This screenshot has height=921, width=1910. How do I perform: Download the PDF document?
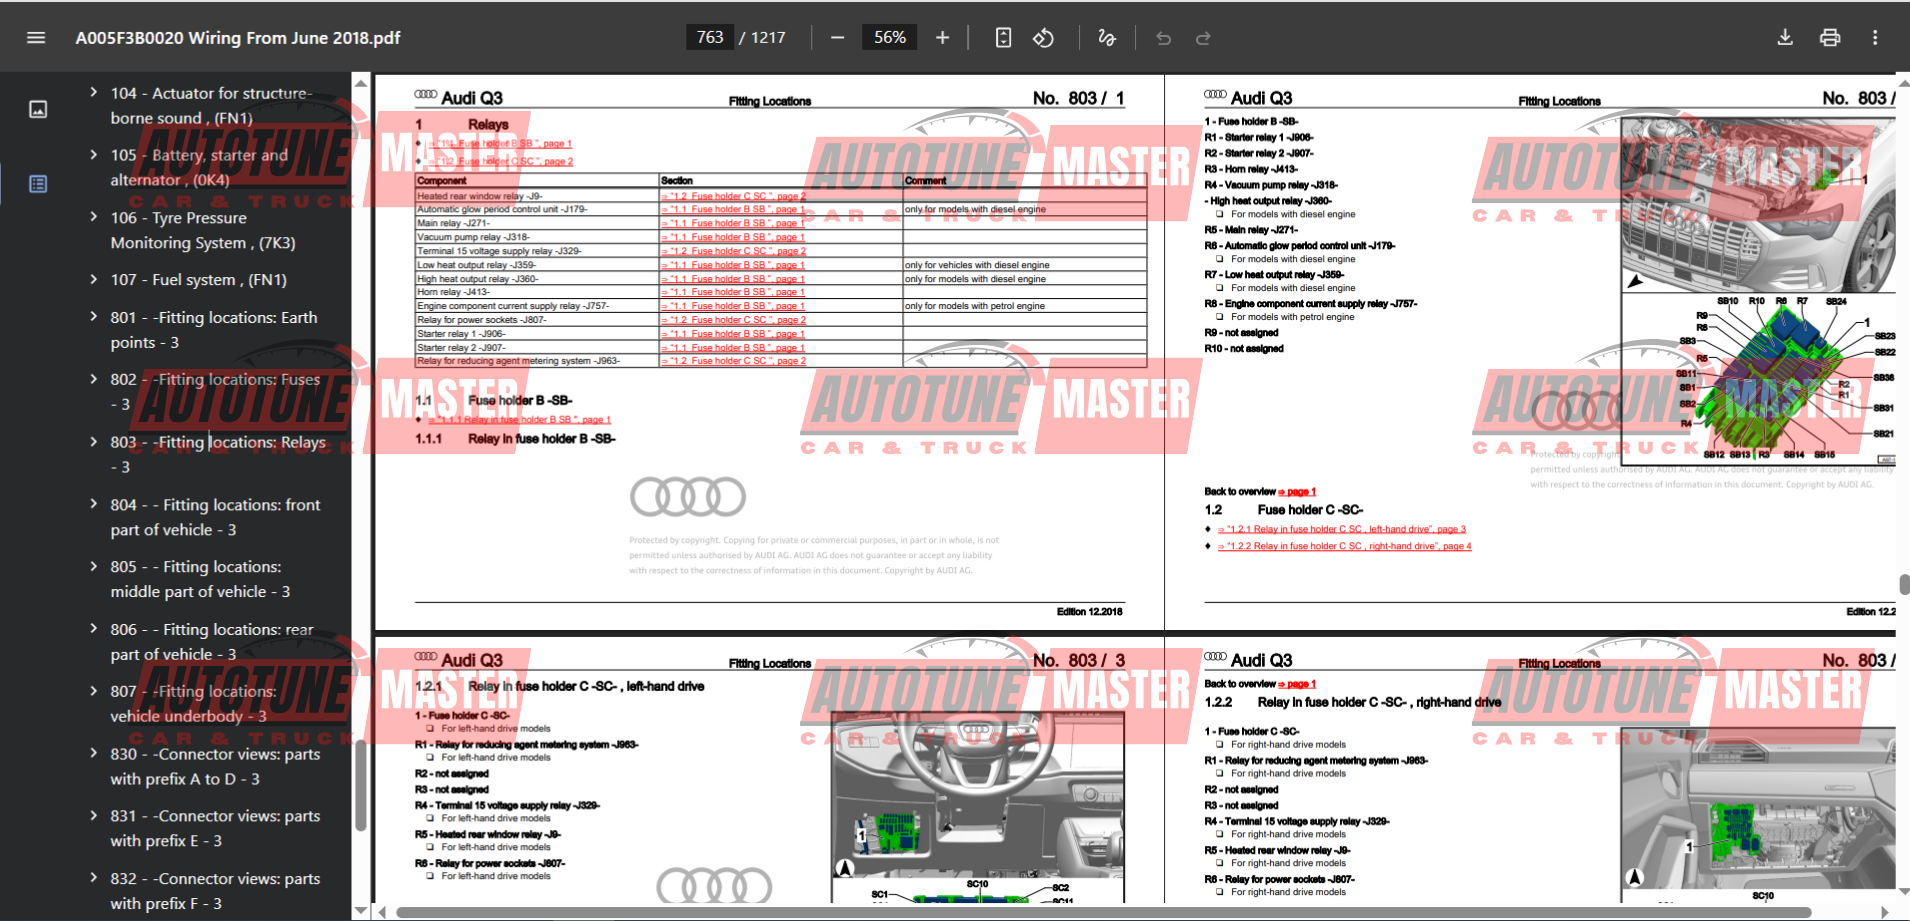(x=1785, y=37)
